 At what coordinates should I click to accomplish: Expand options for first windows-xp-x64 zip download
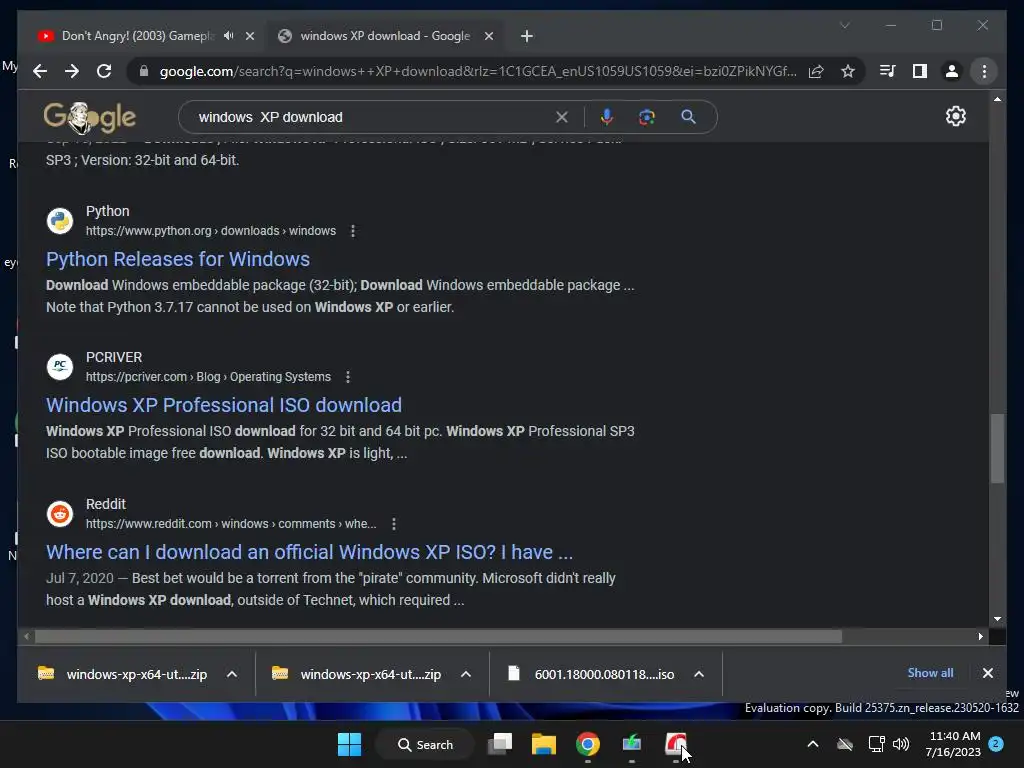coord(232,674)
